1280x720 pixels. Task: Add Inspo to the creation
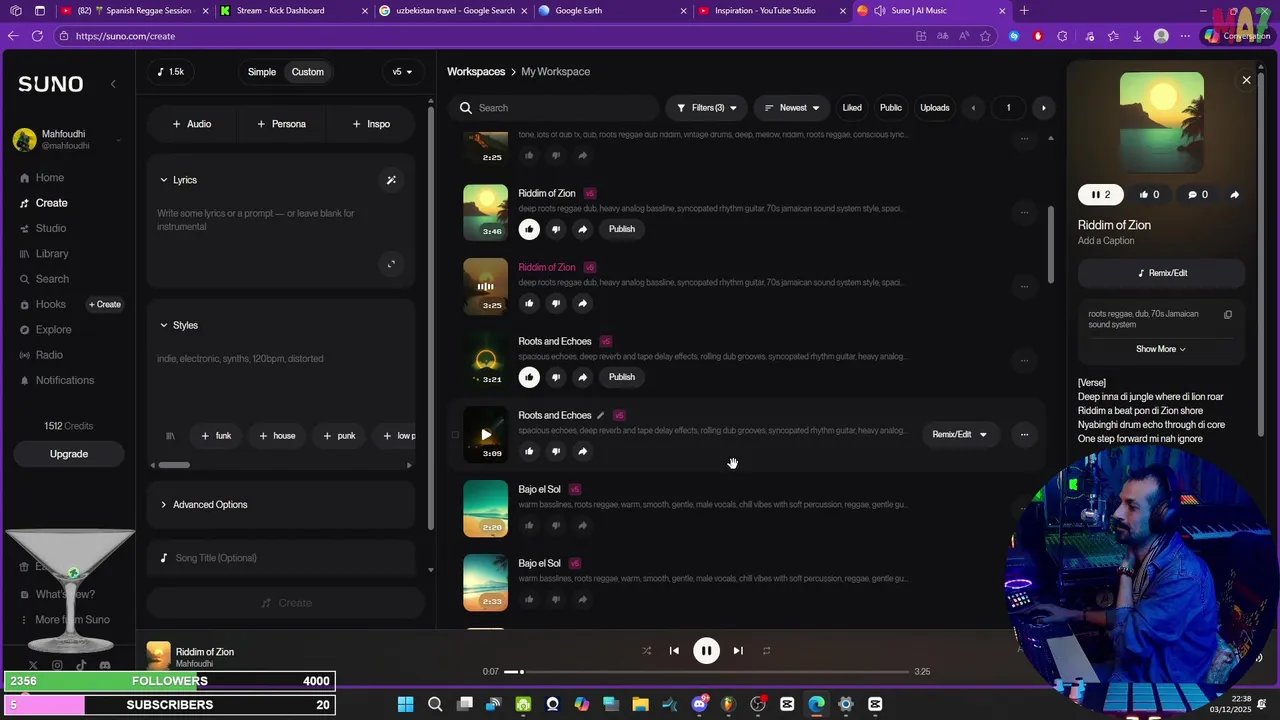pyautogui.click(x=371, y=124)
